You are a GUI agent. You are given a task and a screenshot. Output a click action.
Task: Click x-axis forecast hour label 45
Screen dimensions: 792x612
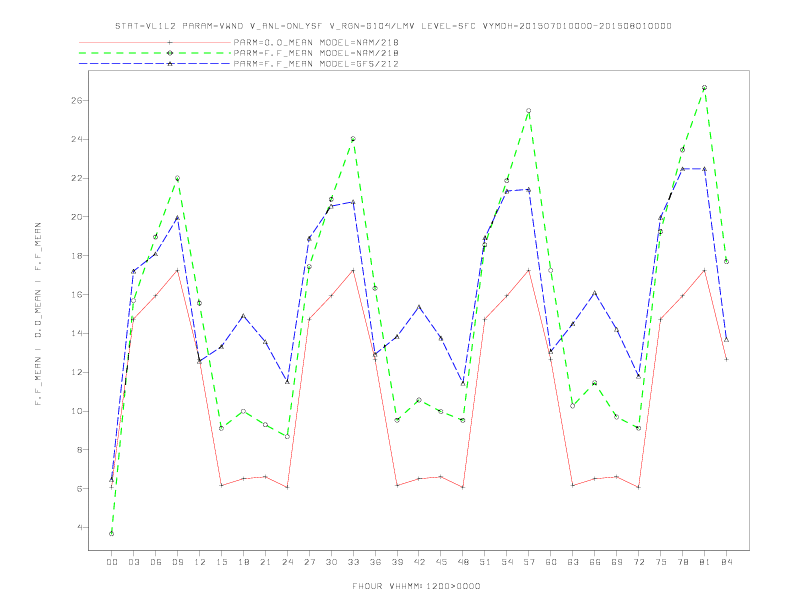point(441,562)
